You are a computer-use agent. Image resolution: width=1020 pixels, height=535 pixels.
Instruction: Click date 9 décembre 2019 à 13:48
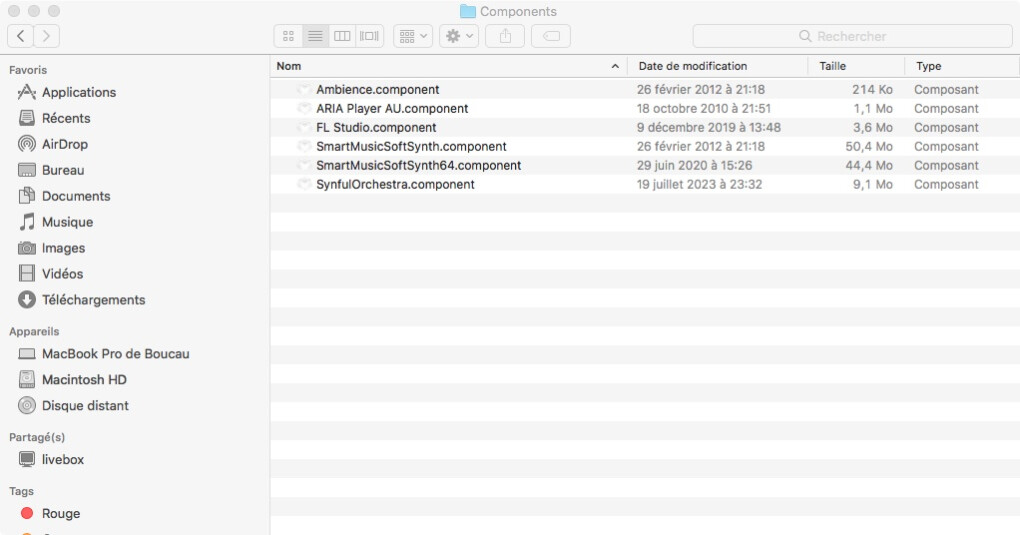click(708, 128)
